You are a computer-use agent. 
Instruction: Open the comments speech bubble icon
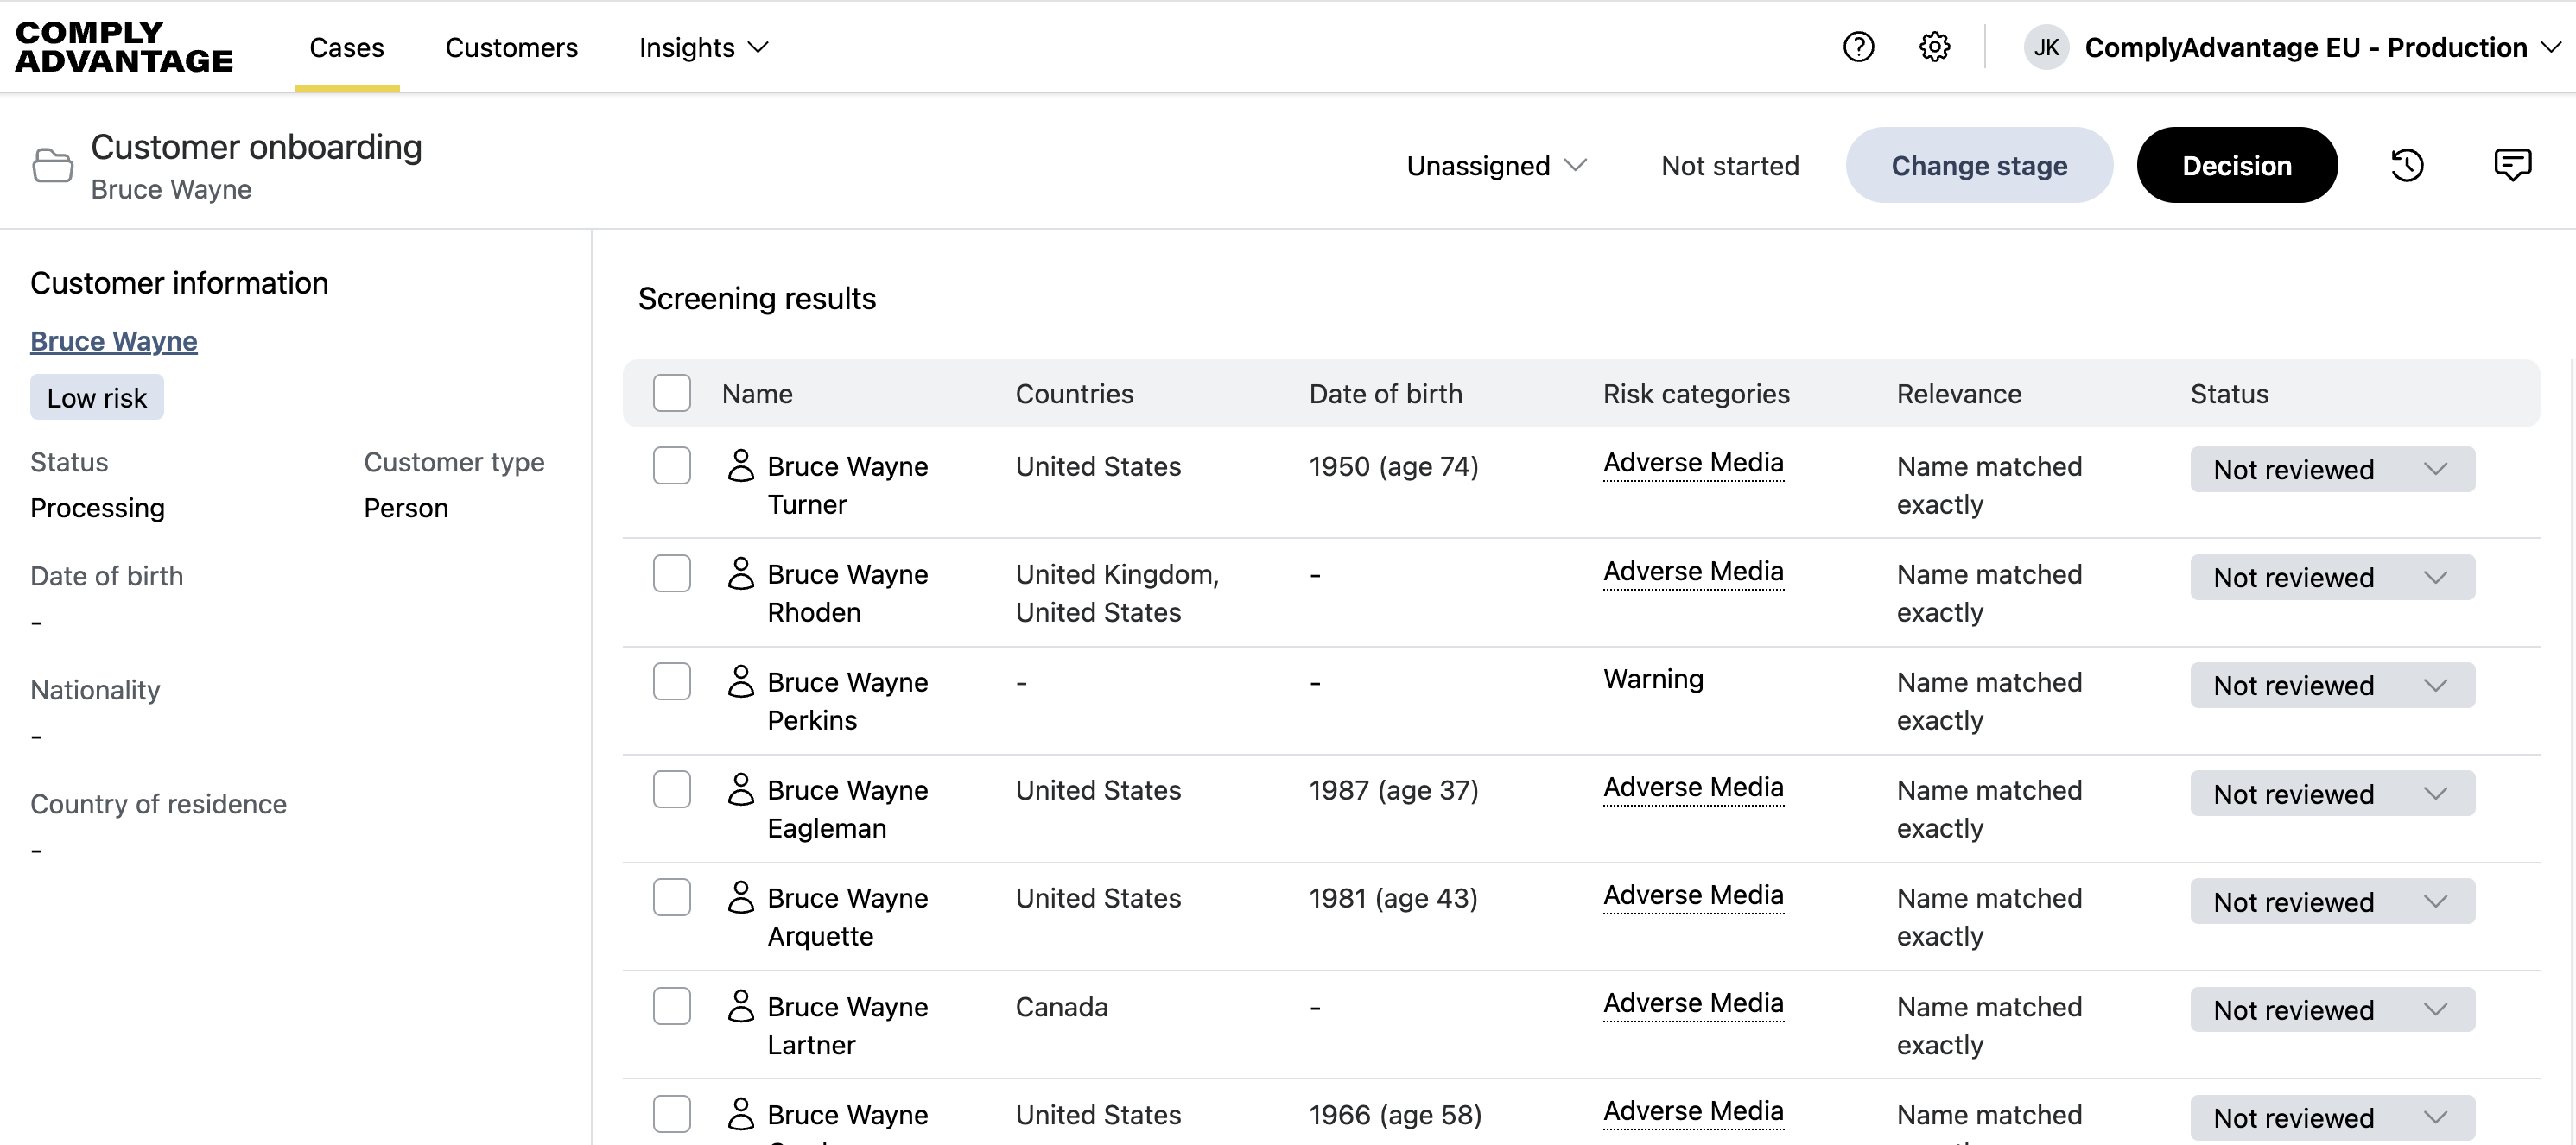2512,165
